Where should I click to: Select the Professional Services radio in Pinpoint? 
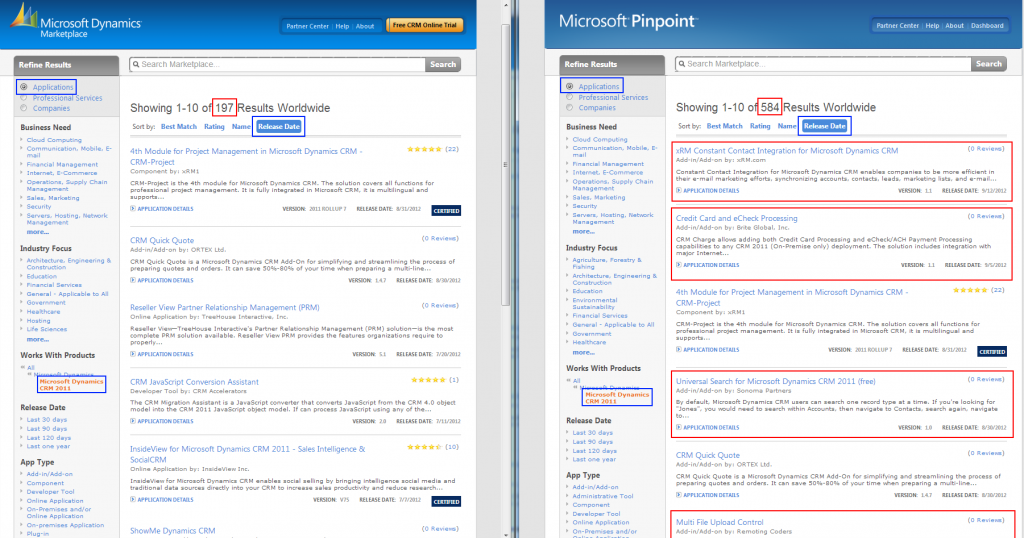click(x=569, y=97)
